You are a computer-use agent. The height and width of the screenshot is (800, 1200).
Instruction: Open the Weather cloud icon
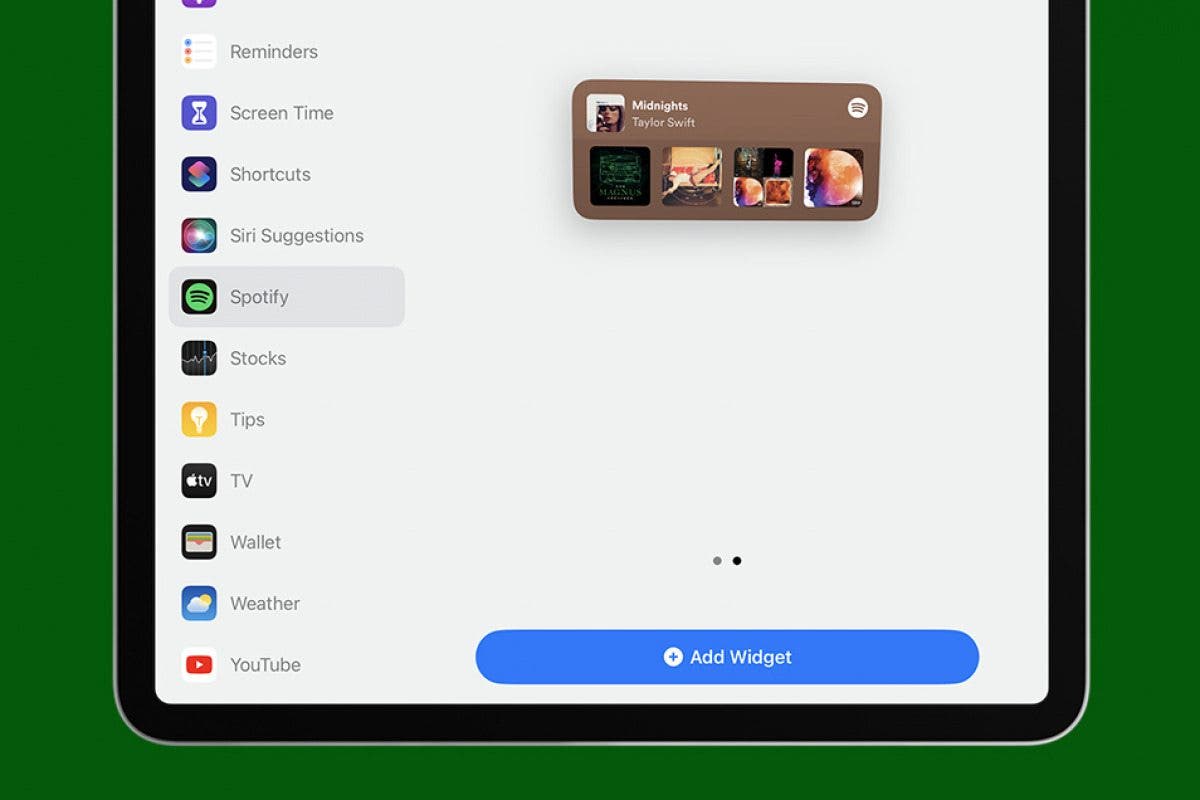(x=199, y=604)
